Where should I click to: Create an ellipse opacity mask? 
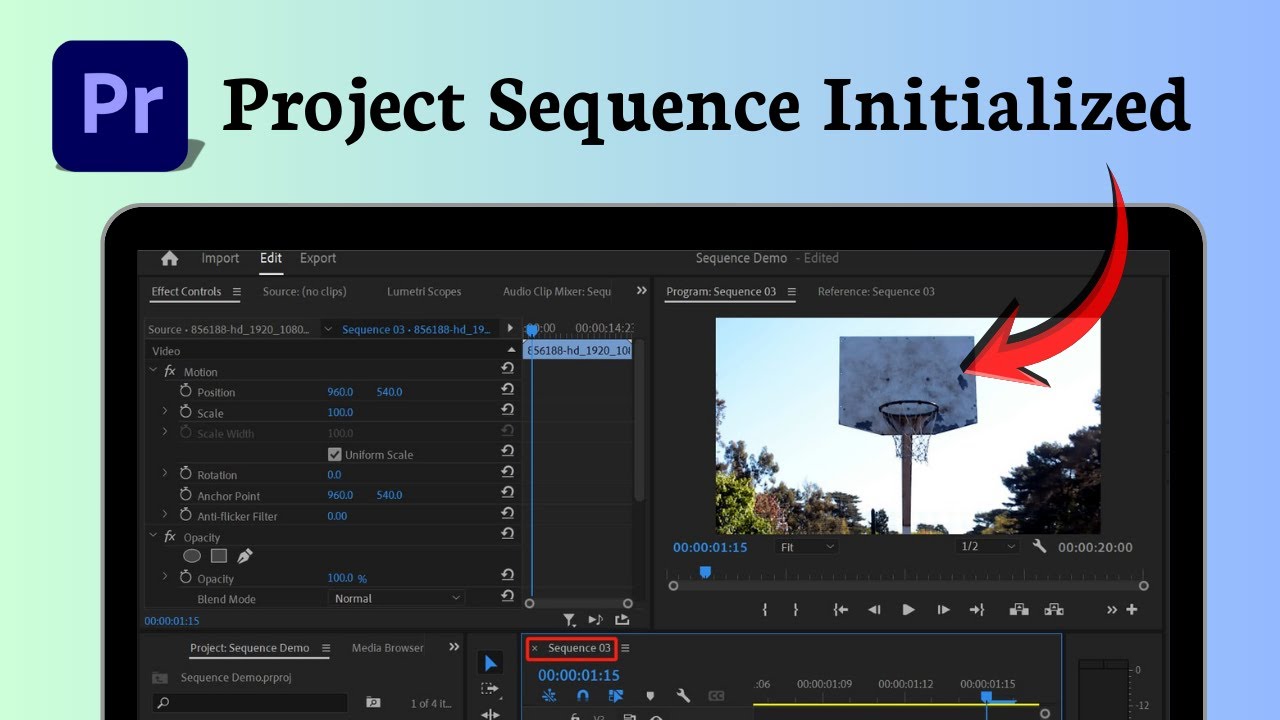click(192, 556)
